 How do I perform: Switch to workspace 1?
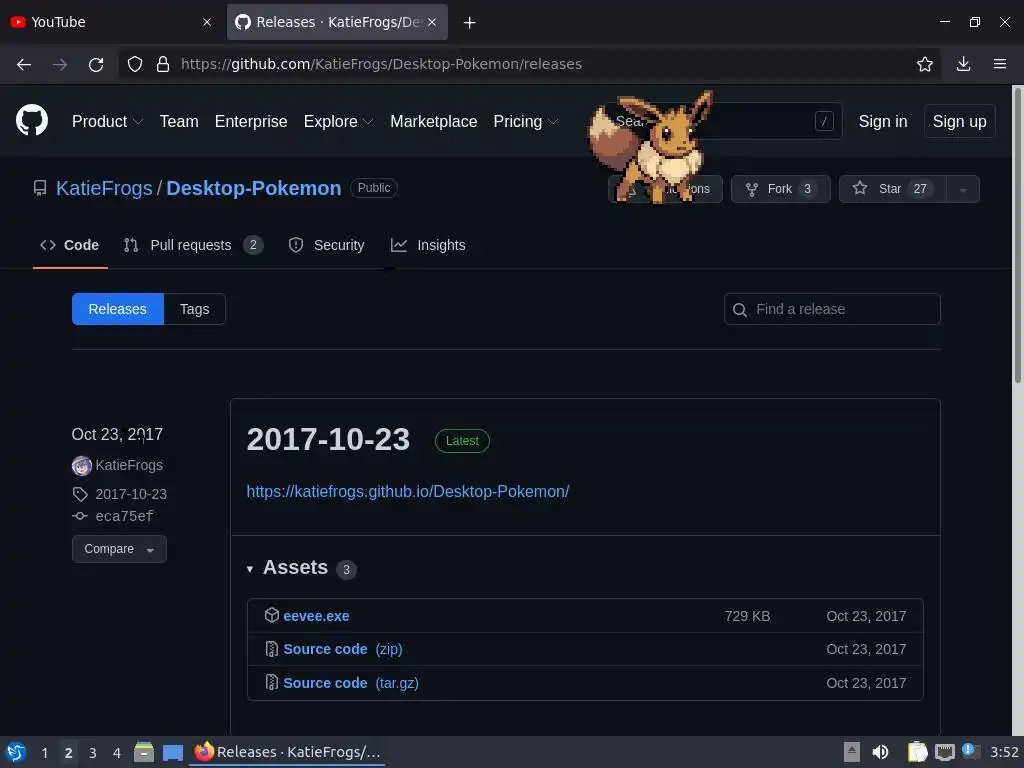[x=44, y=753]
